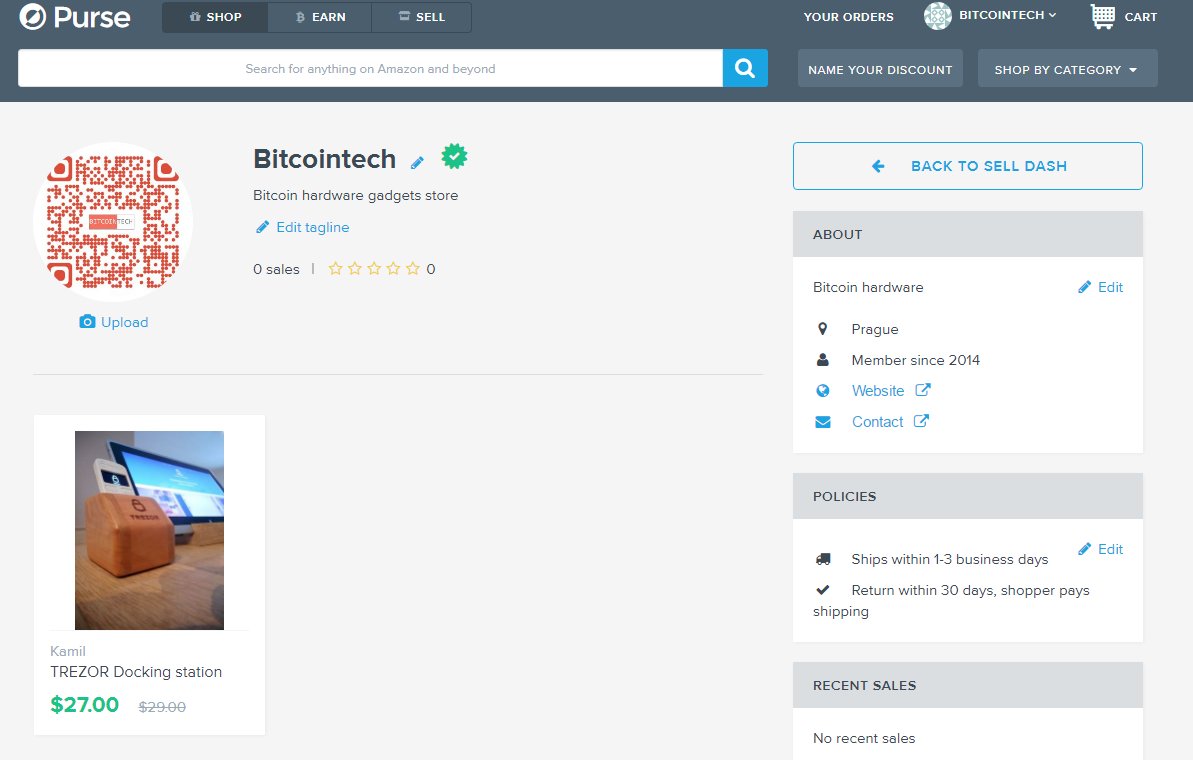Click the Kamil seller name
Viewport: 1193px width, 760px height.
coord(68,651)
